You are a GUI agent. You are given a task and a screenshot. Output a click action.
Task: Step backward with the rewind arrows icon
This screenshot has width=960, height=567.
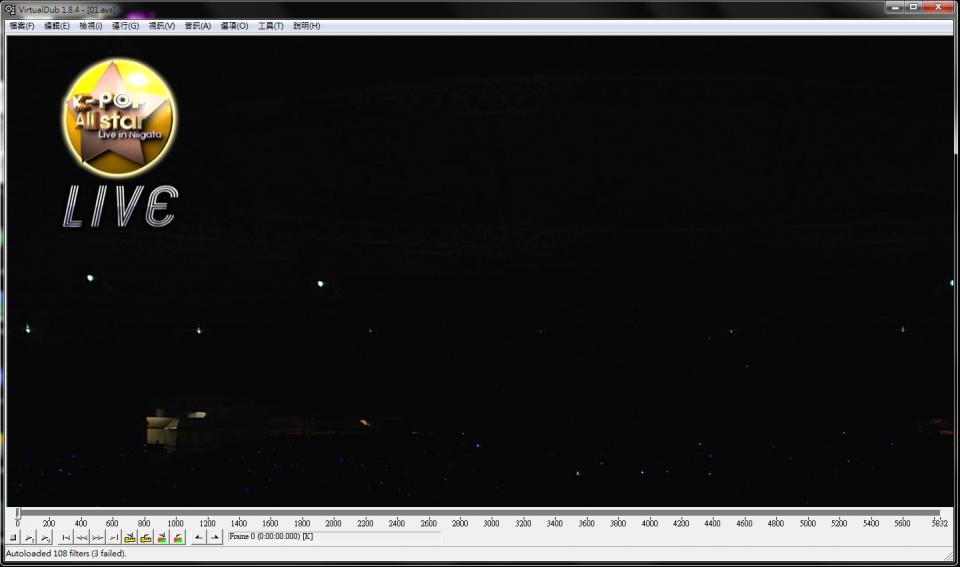(x=81, y=538)
